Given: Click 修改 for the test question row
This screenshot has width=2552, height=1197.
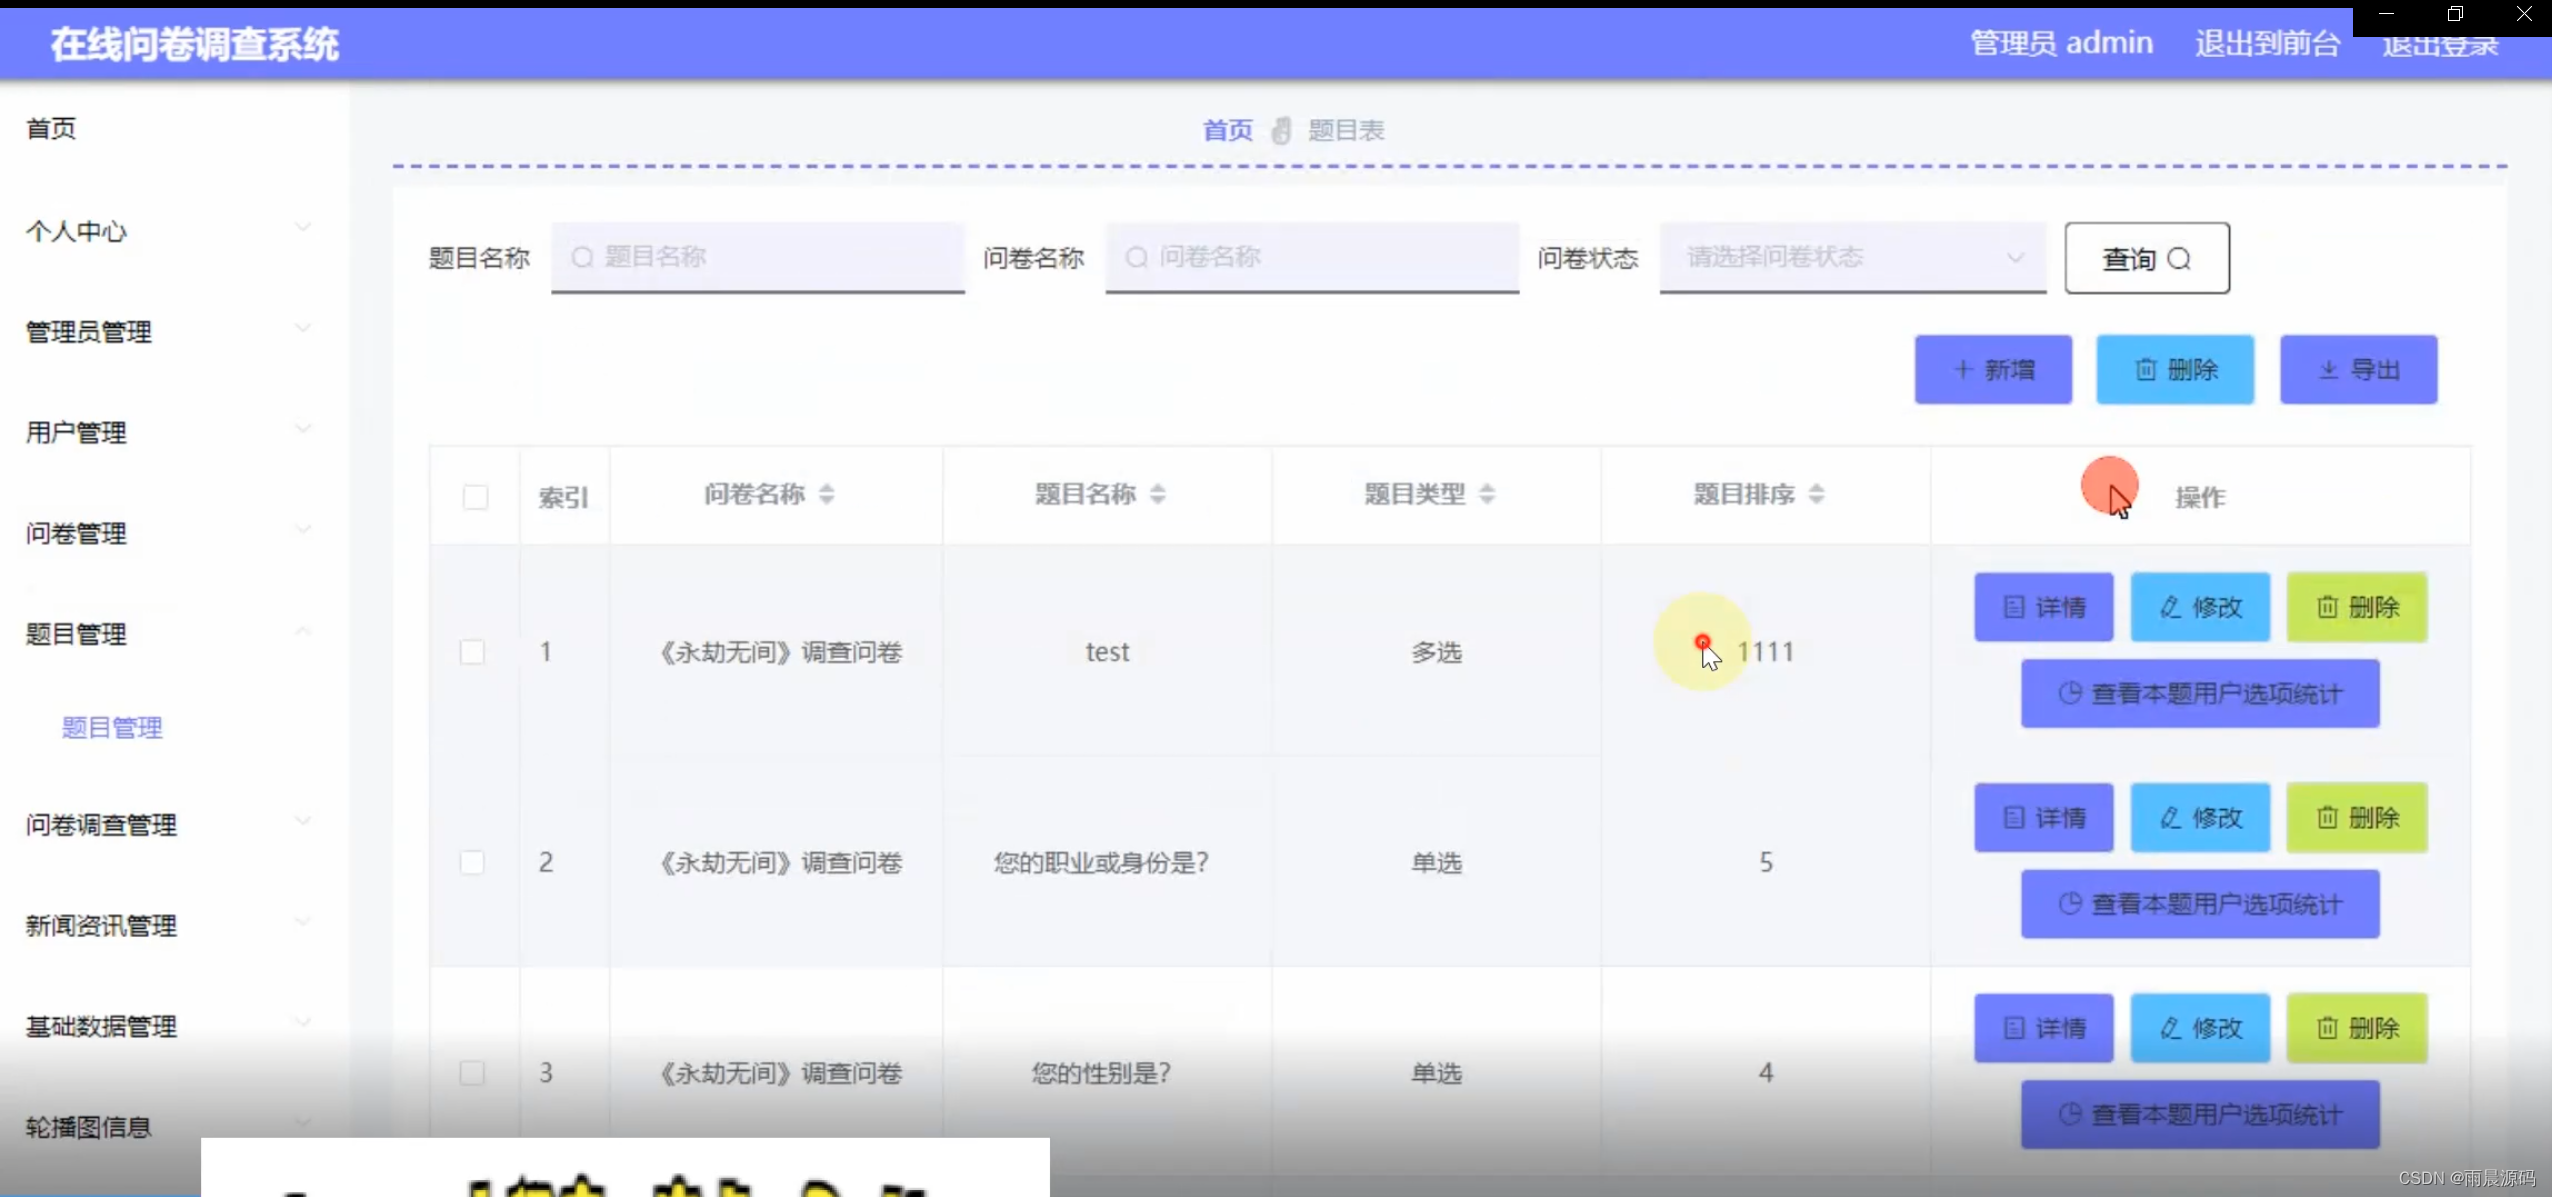Looking at the screenshot, I should (x=2199, y=607).
